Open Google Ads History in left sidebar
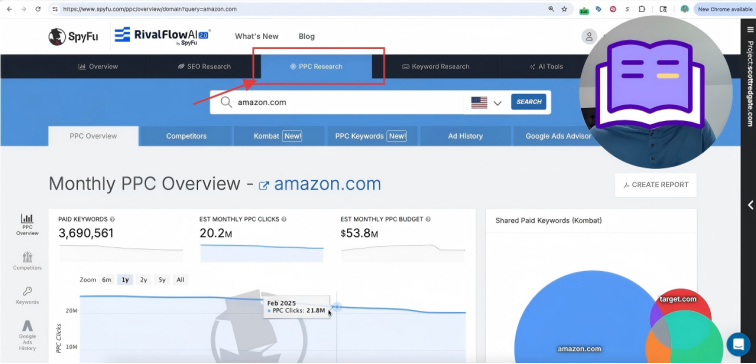The width and height of the screenshot is (756, 364). click(x=27, y=335)
